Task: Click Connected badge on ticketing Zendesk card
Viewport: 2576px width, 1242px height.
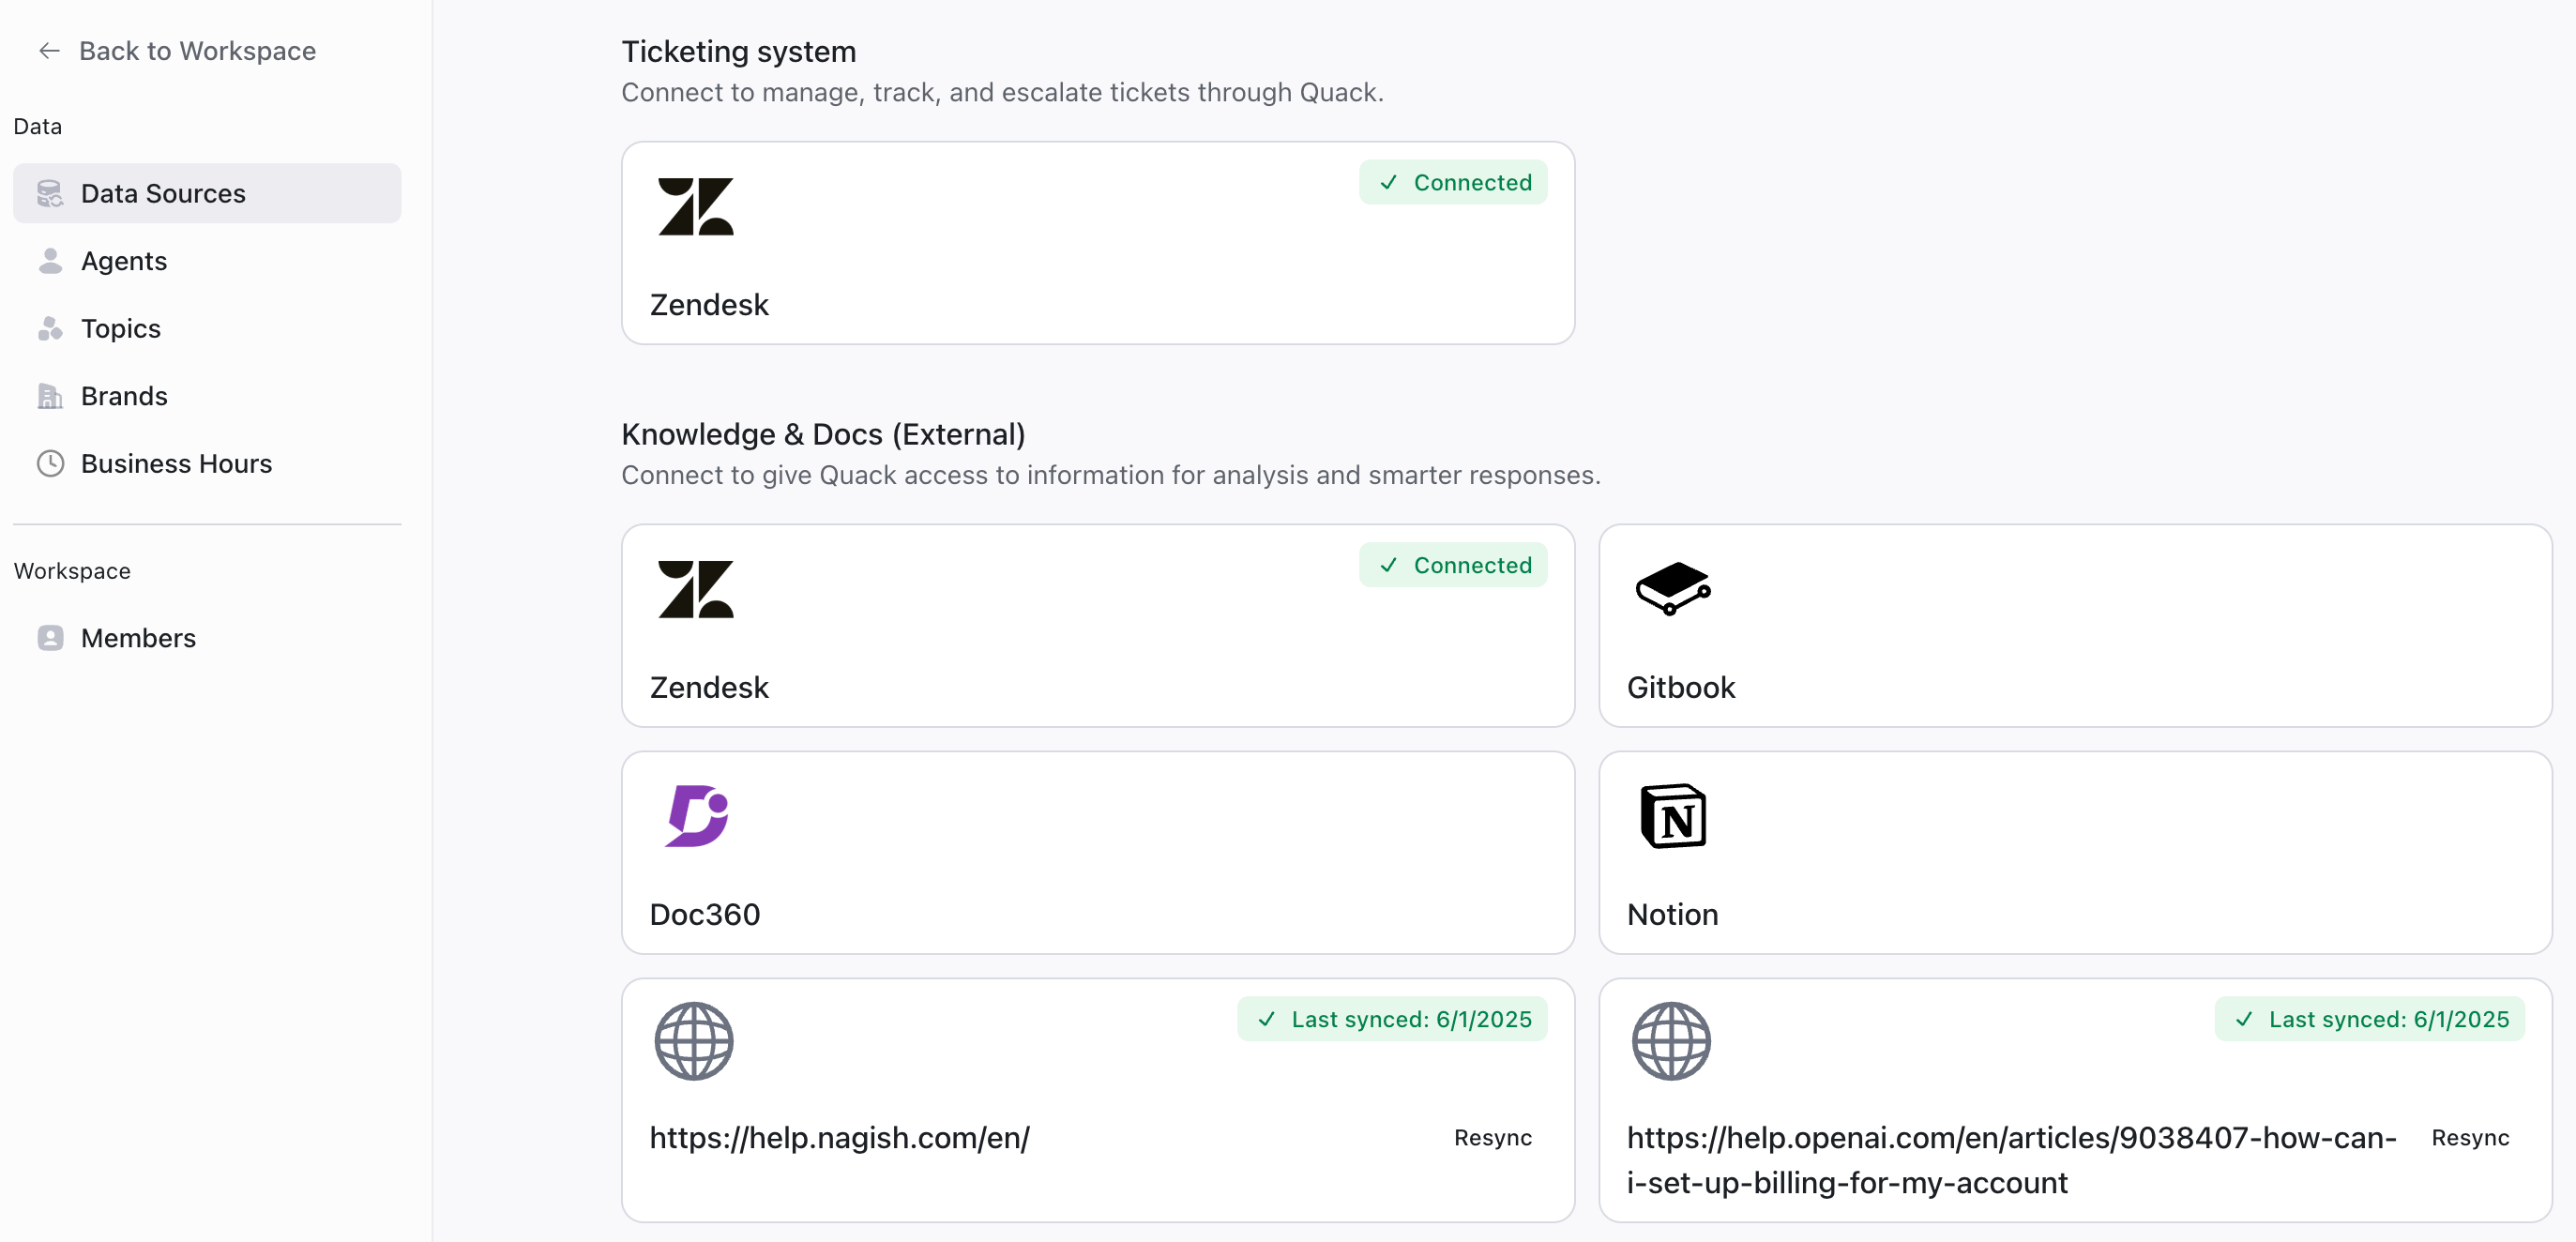Action: click(x=1453, y=183)
